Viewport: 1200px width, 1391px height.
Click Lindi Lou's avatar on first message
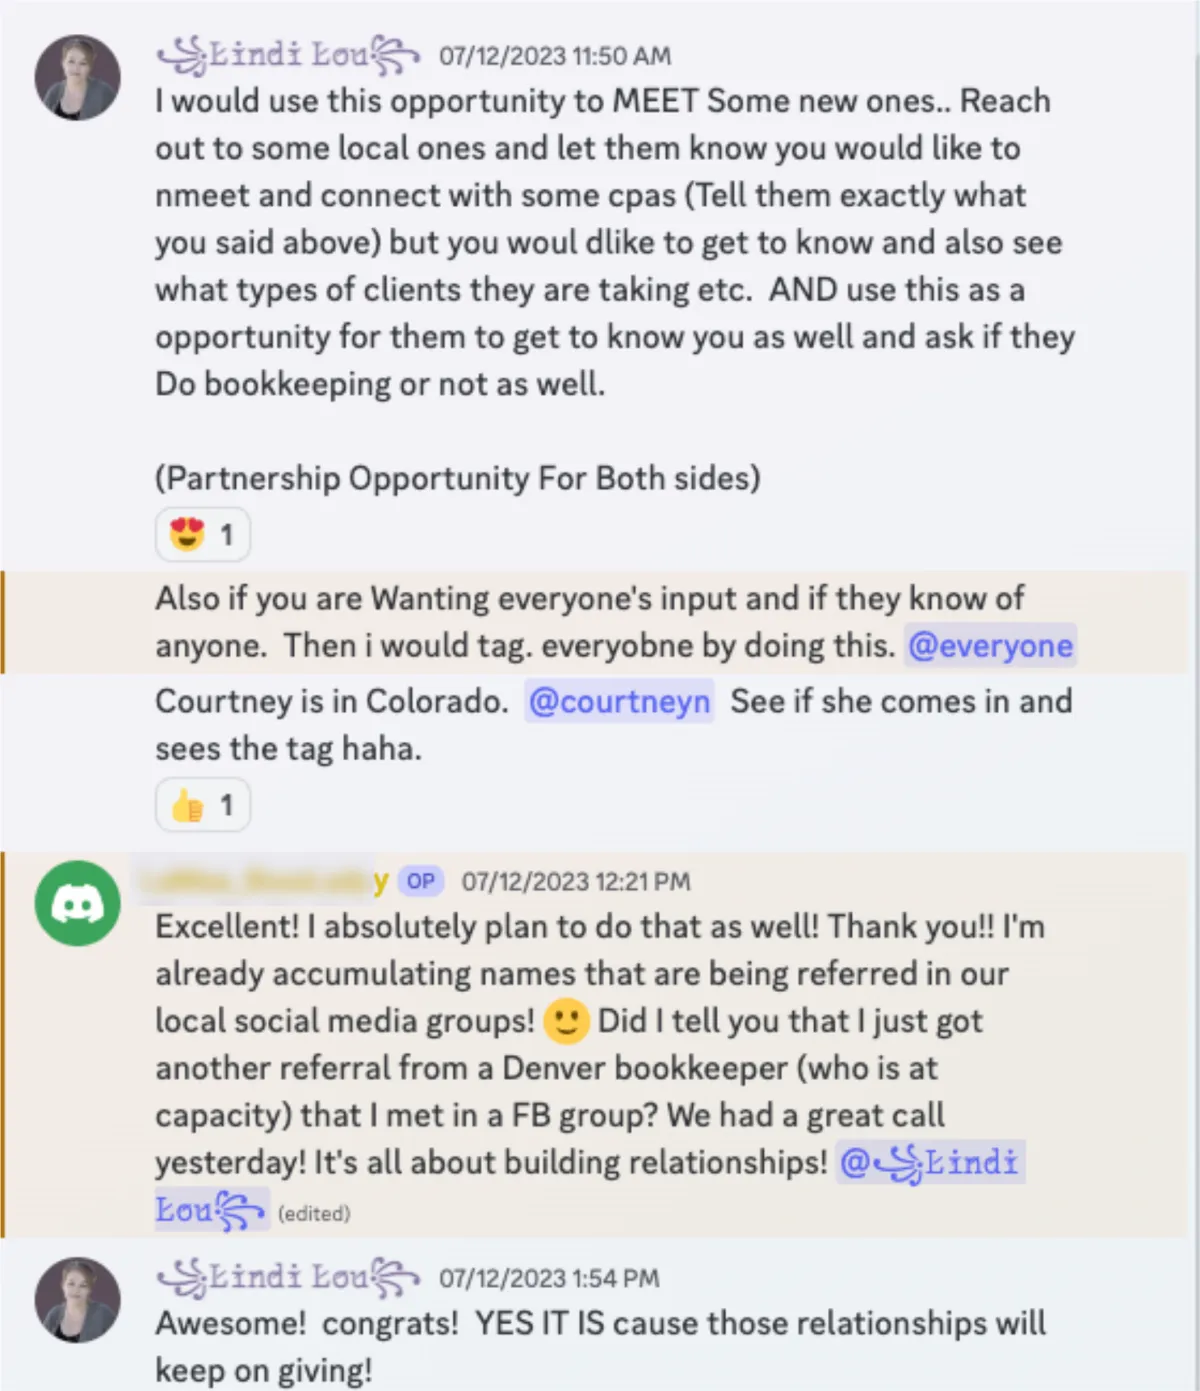pyautogui.click(x=78, y=78)
